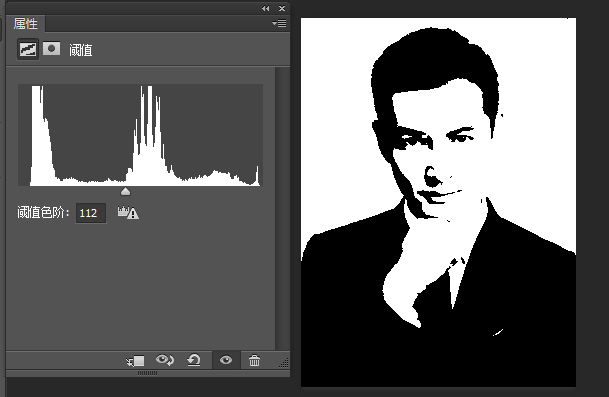Click the 阈值色阶 label
Viewport: 609px width, 397px height.
click(x=44, y=212)
